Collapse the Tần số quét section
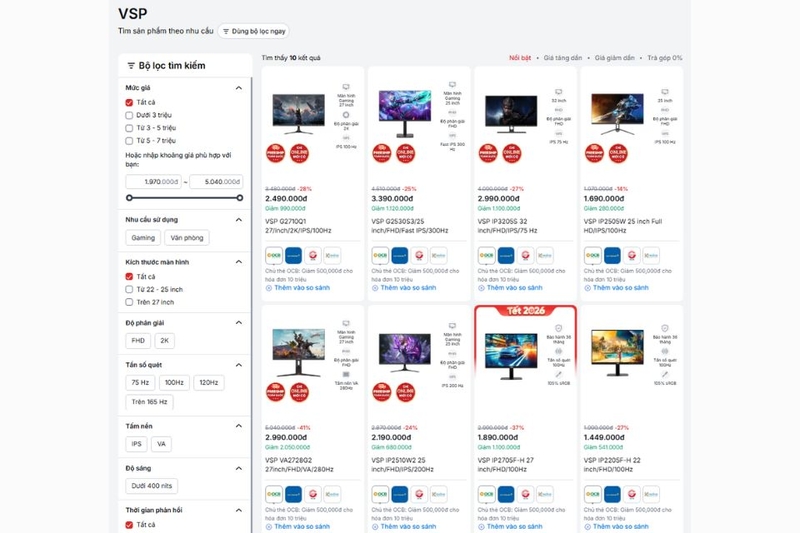This screenshot has height=533, width=800. pyautogui.click(x=238, y=365)
